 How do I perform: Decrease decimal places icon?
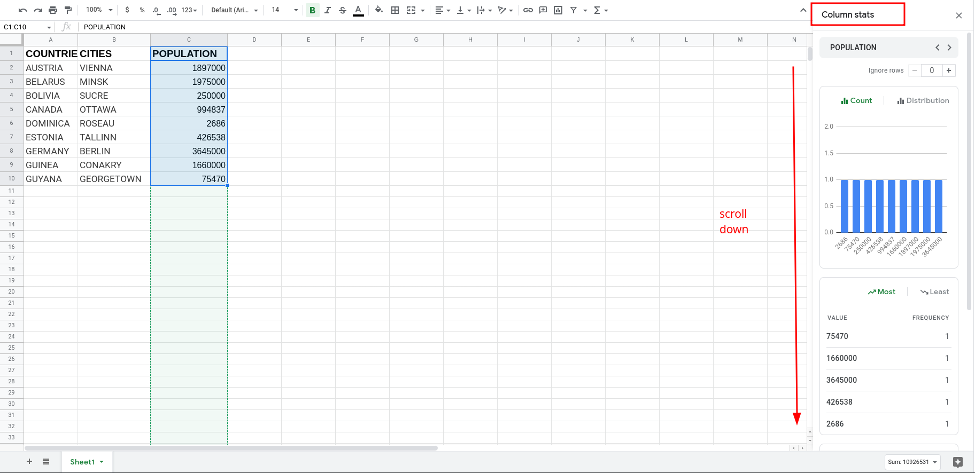pos(156,10)
